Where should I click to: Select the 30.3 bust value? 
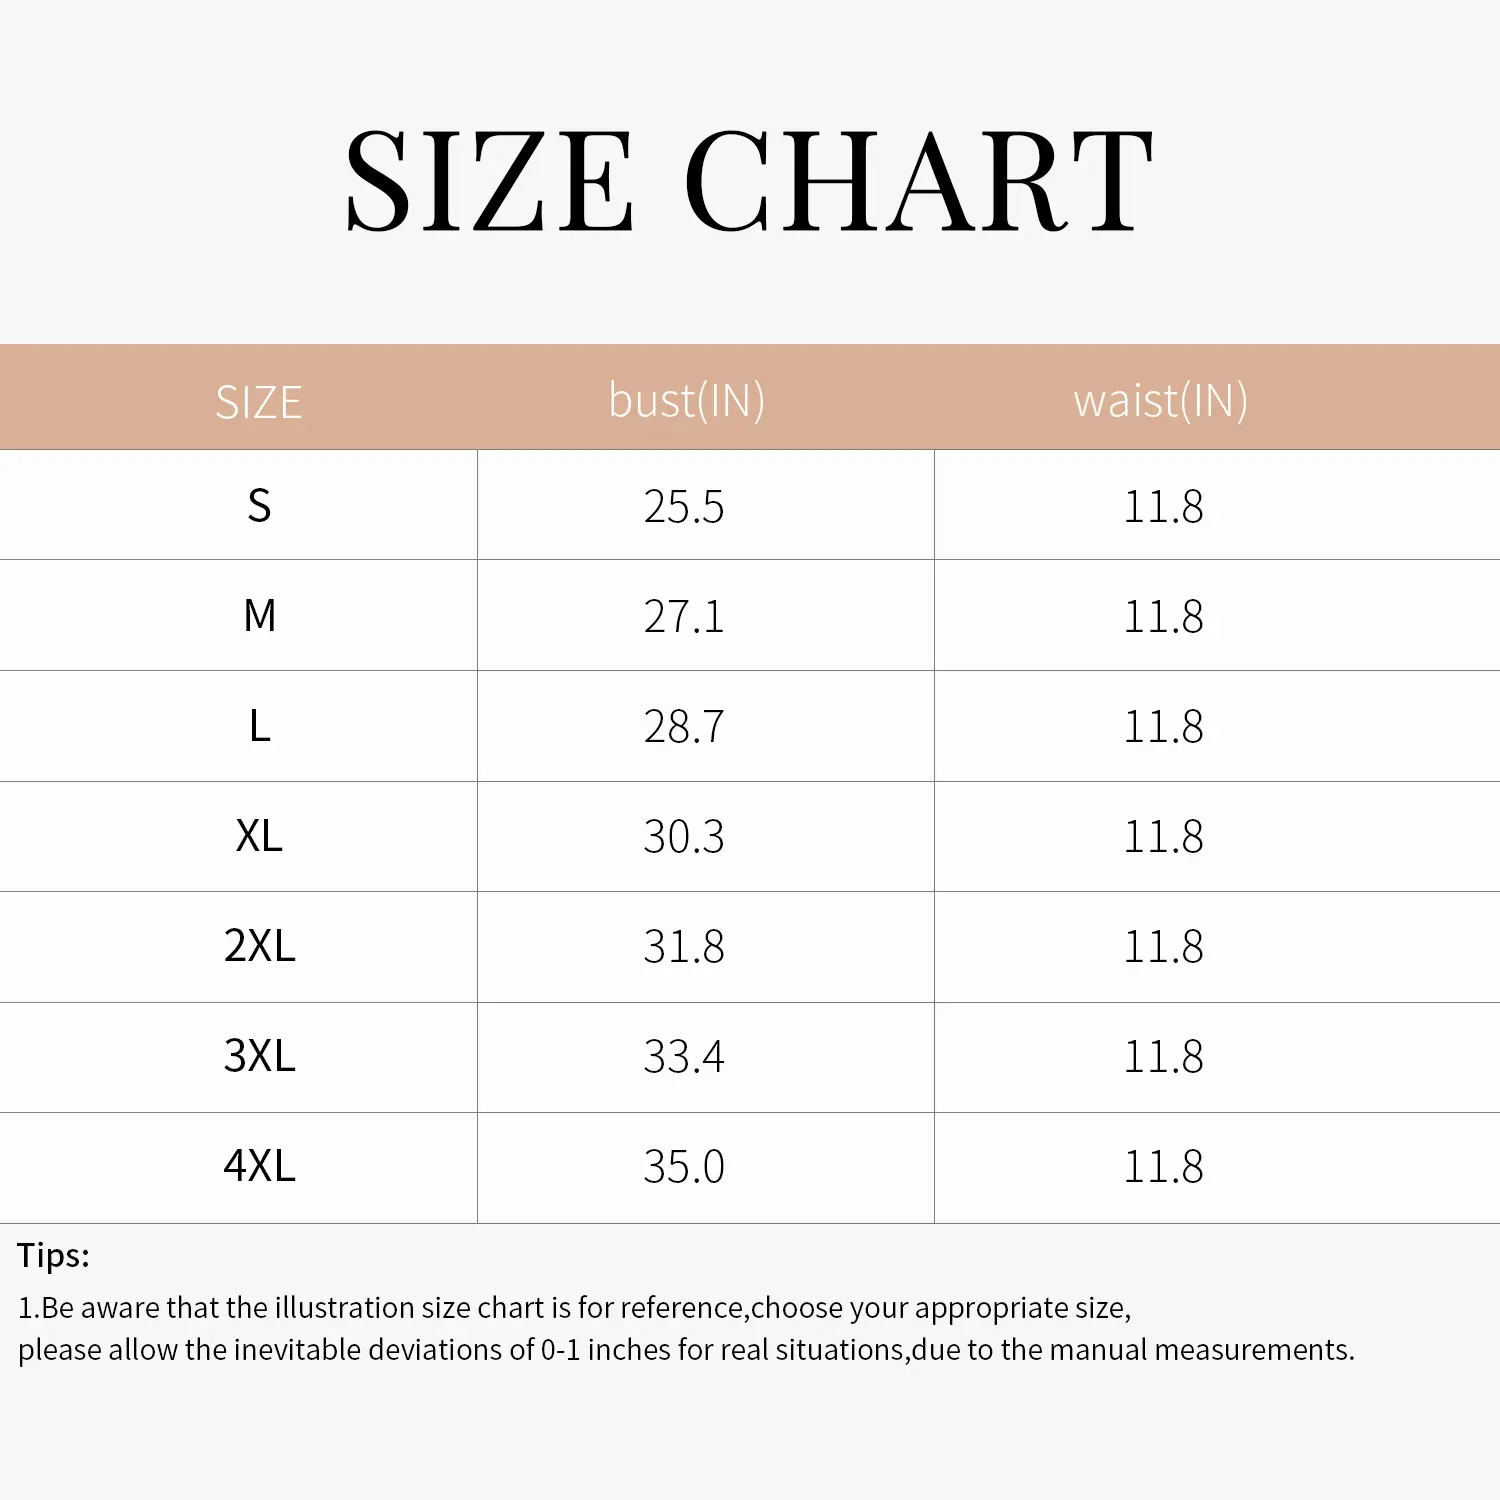[684, 837]
